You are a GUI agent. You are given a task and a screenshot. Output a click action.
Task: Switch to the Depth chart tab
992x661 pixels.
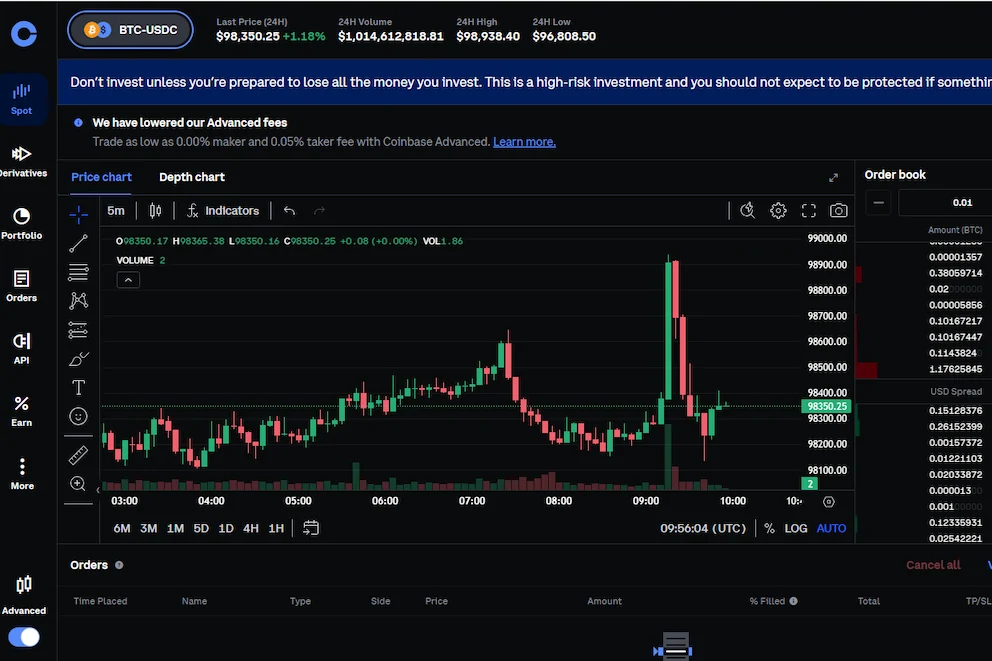coord(192,177)
